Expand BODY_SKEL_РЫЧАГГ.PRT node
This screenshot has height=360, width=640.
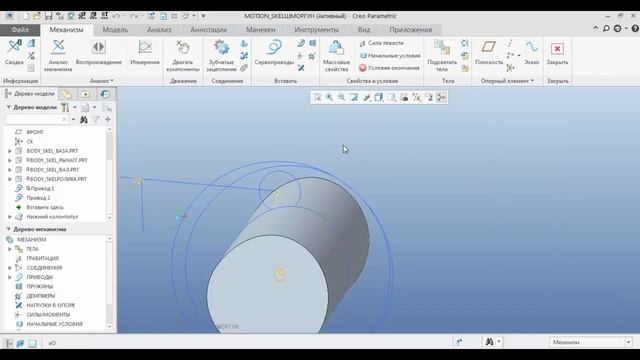[10, 160]
